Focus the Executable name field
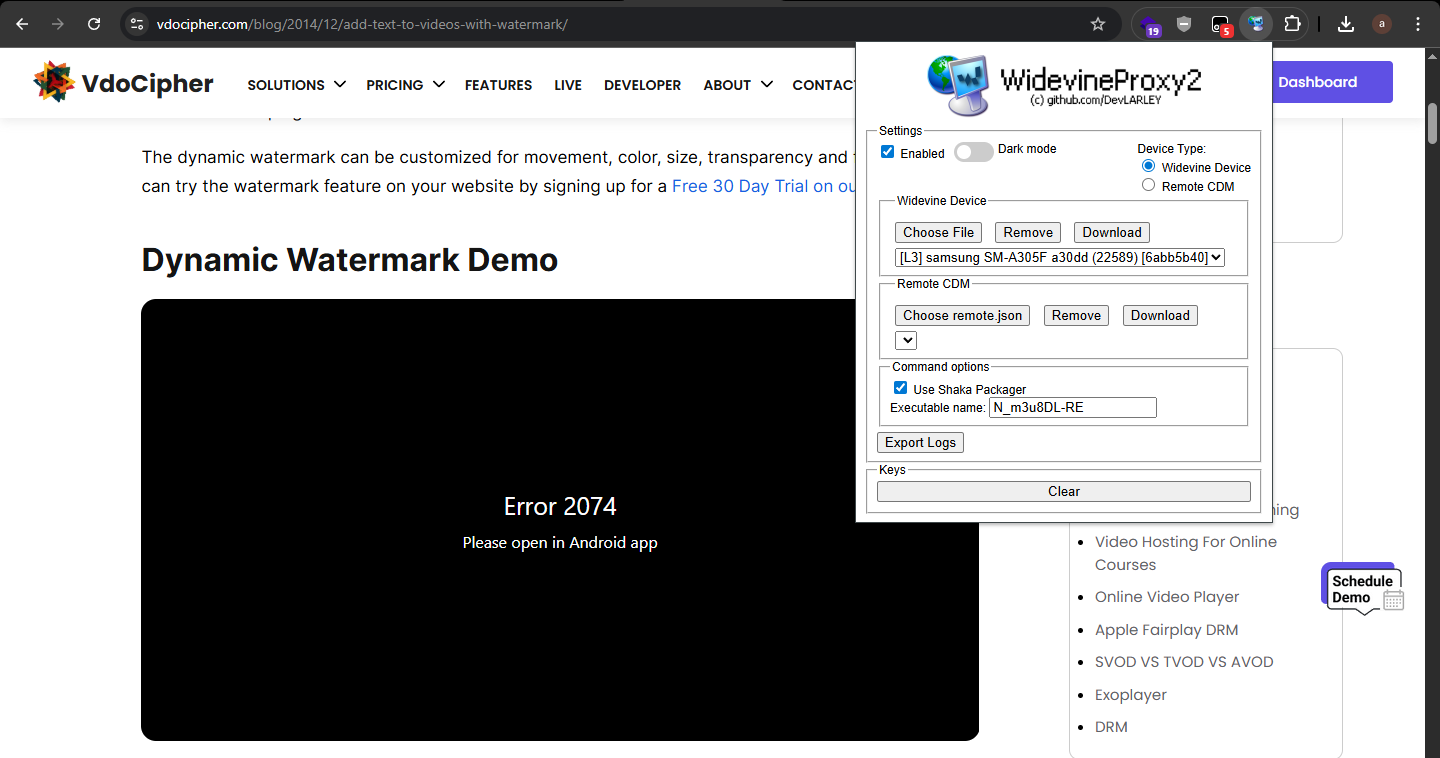The width and height of the screenshot is (1440, 758). pyautogui.click(x=1072, y=407)
